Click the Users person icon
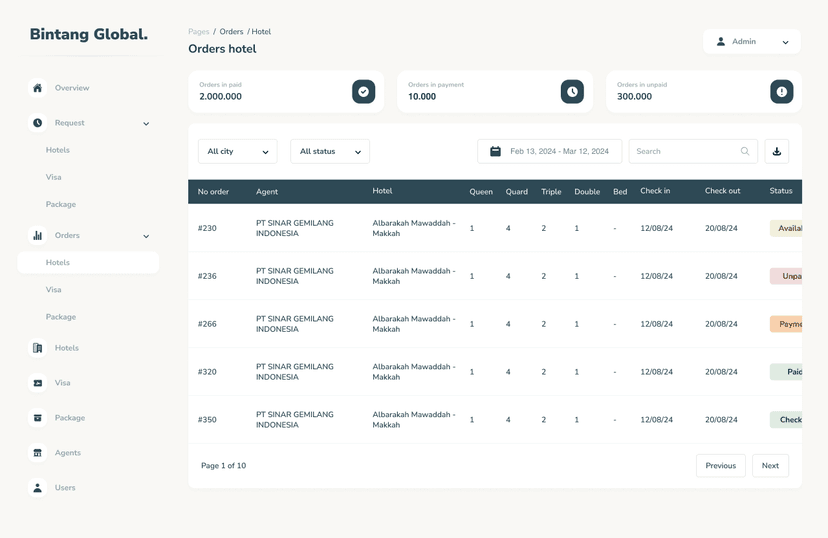Image resolution: width=828 pixels, height=538 pixels. tap(37, 487)
